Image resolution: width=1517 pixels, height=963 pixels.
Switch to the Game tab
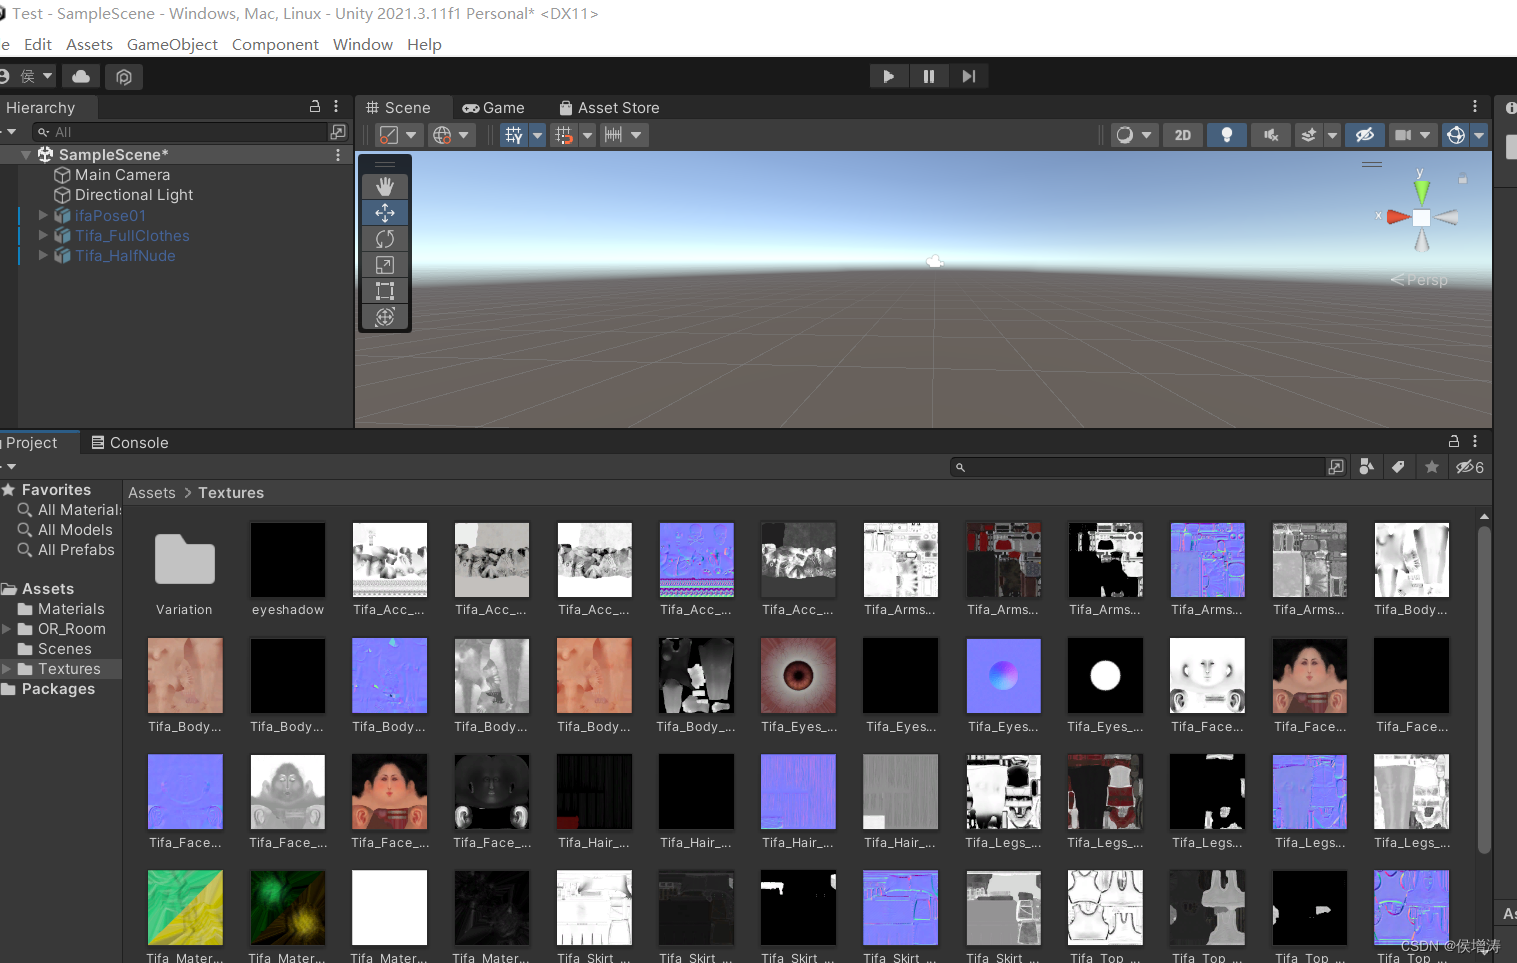[493, 108]
